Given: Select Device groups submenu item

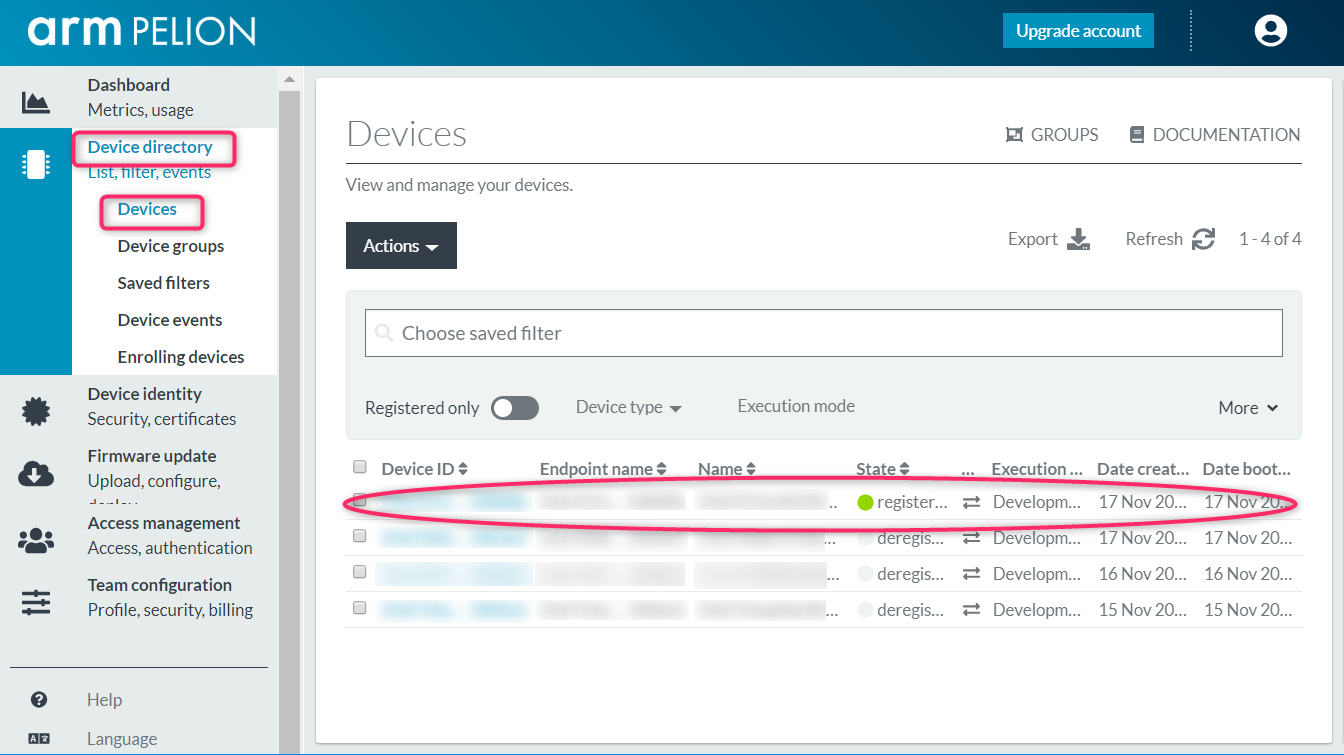Looking at the screenshot, I should pyautogui.click(x=171, y=246).
